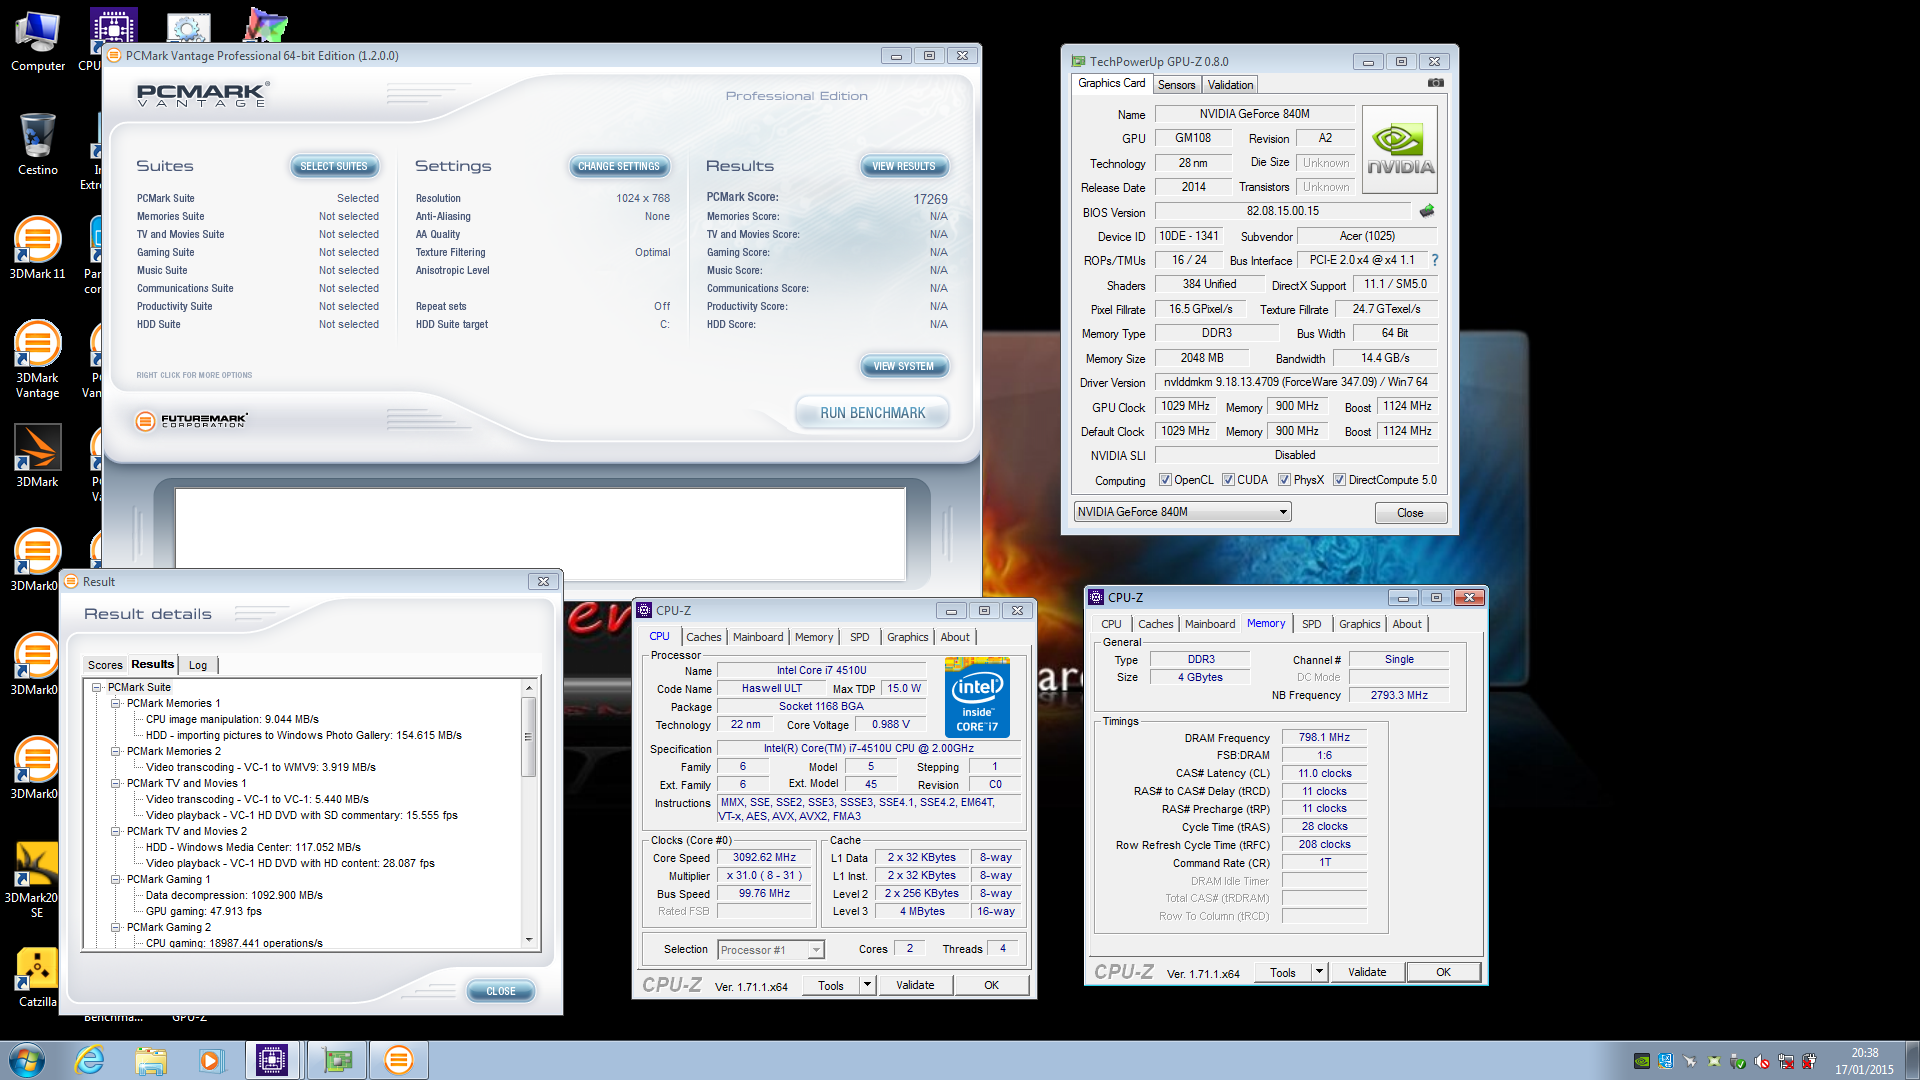
Task: Click the DRAM Frequency value 798.1 MHz
Action: point(1324,737)
